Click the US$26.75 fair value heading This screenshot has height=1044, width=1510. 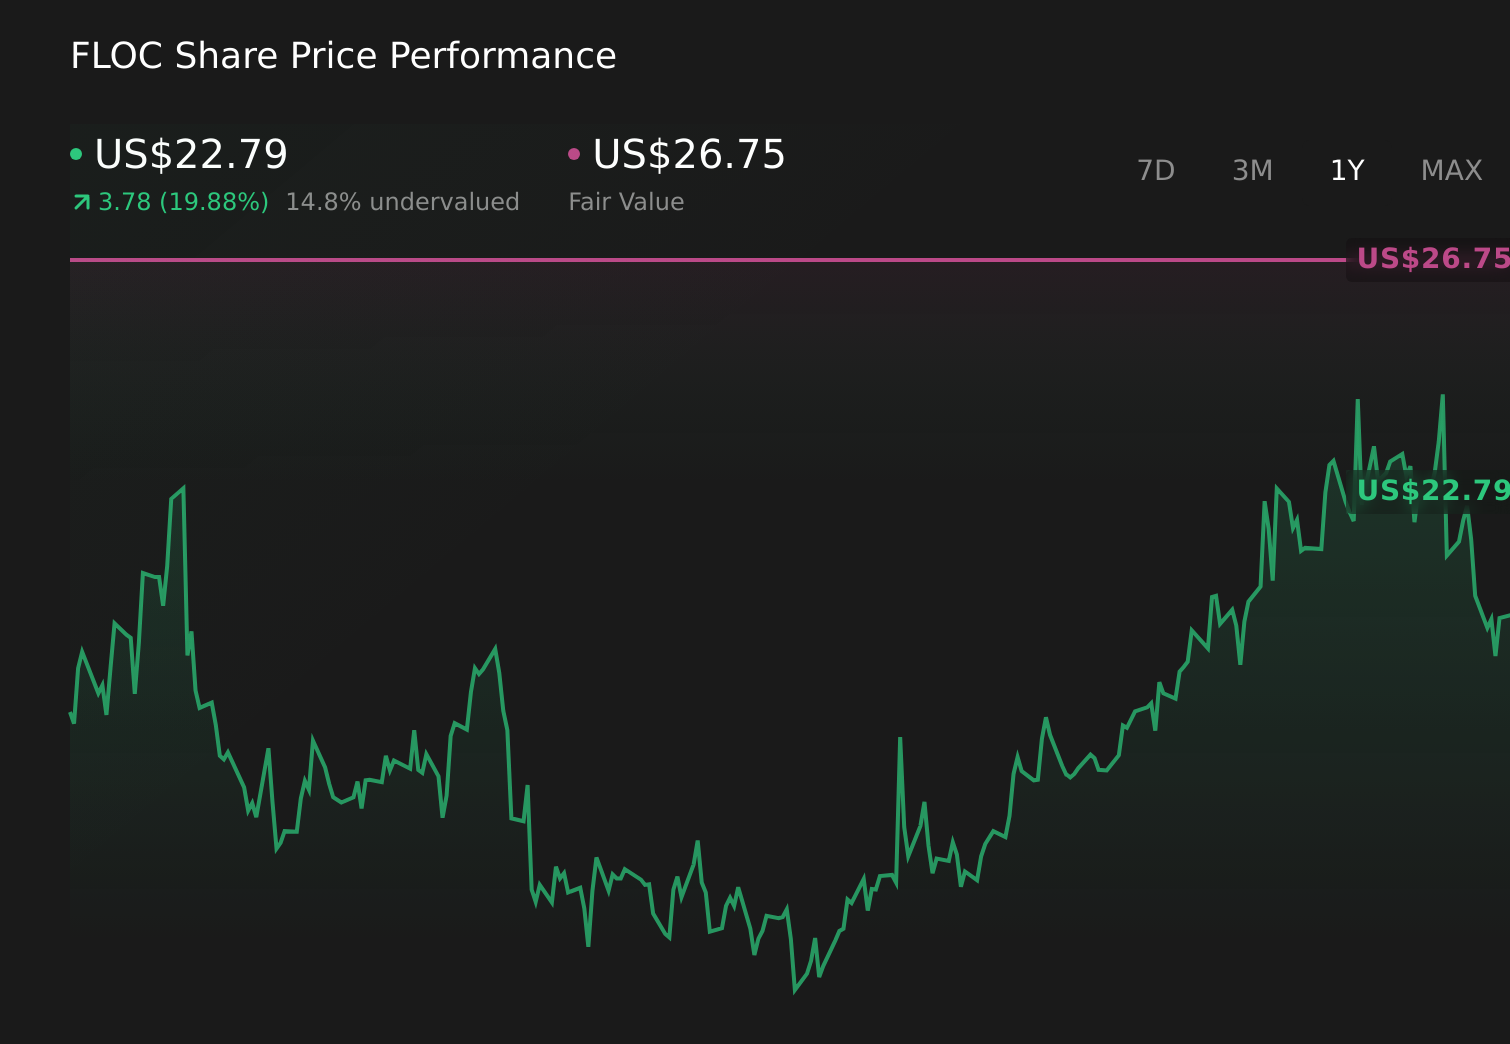coord(687,154)
